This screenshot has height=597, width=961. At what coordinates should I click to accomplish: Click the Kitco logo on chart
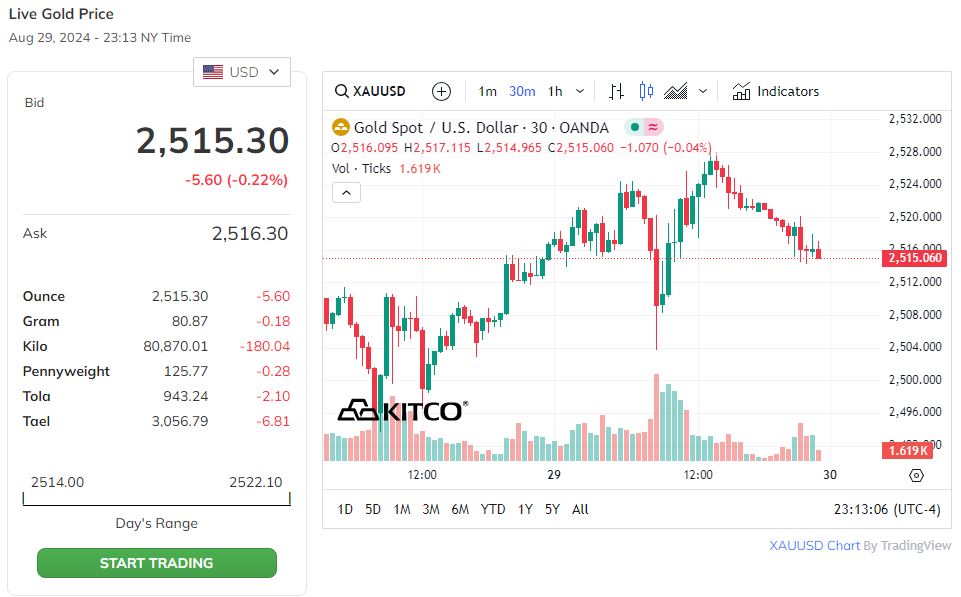coord(400,410)
